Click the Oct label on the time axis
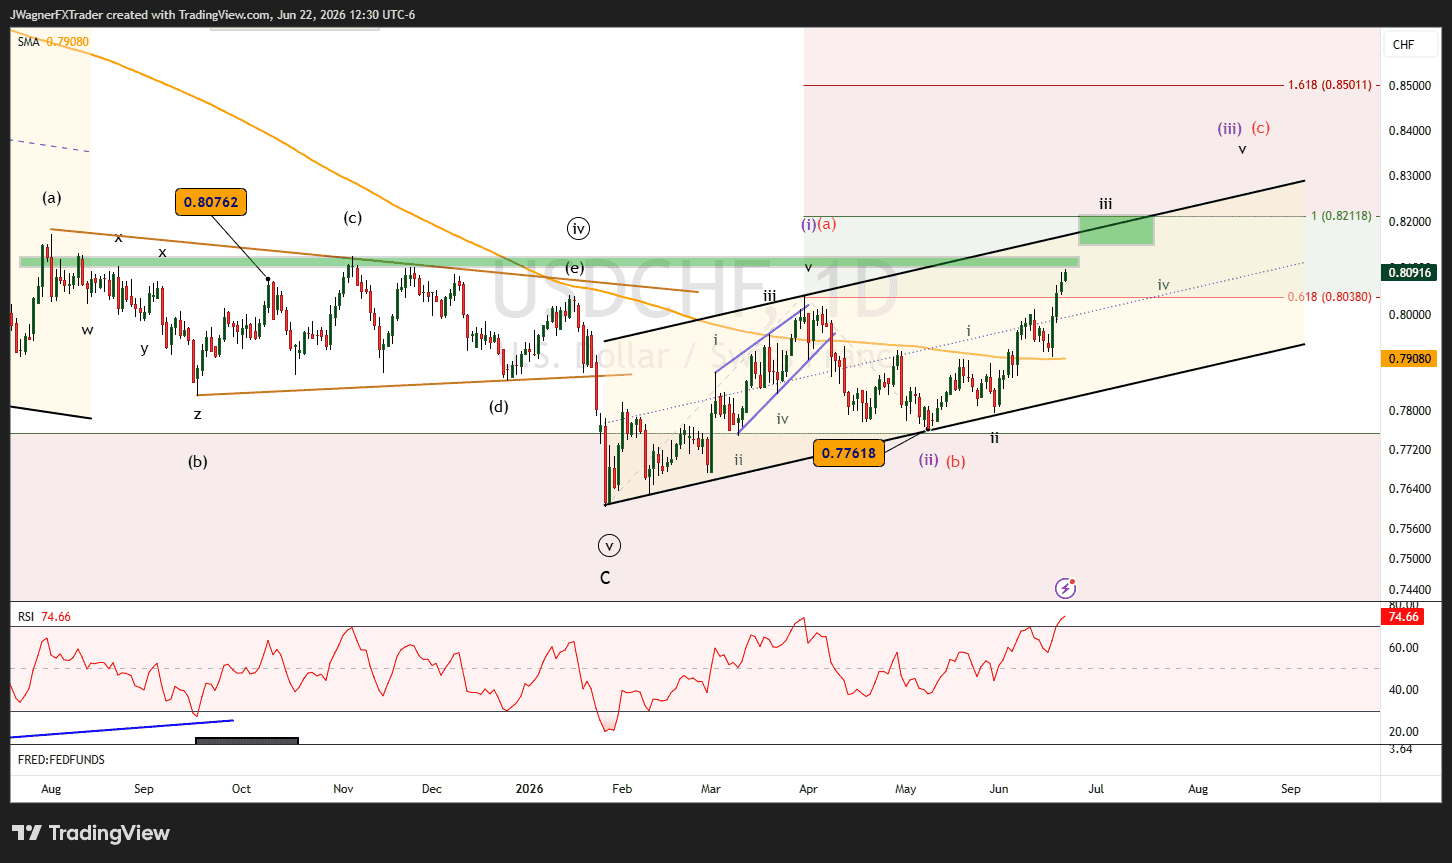The width and height of the screenshot is (1452, 863). 241,789
